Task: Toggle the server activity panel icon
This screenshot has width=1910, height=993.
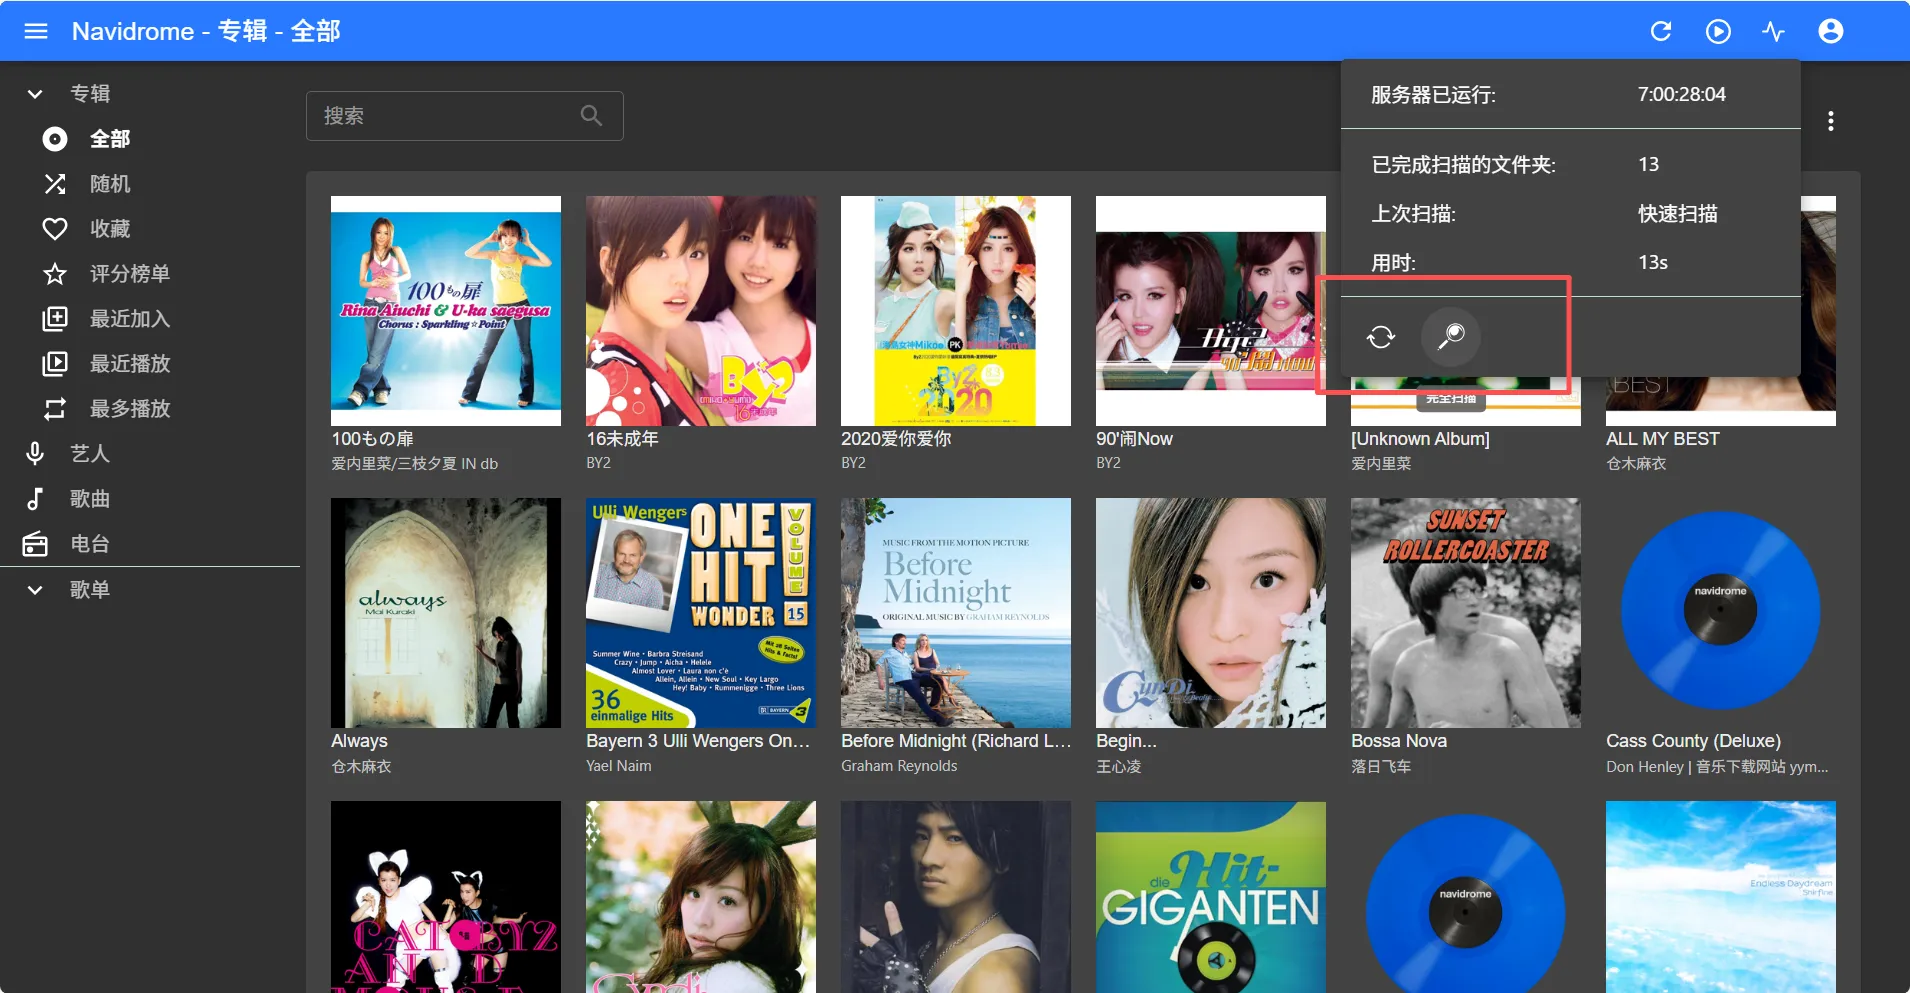Action: pos(1774,31)
